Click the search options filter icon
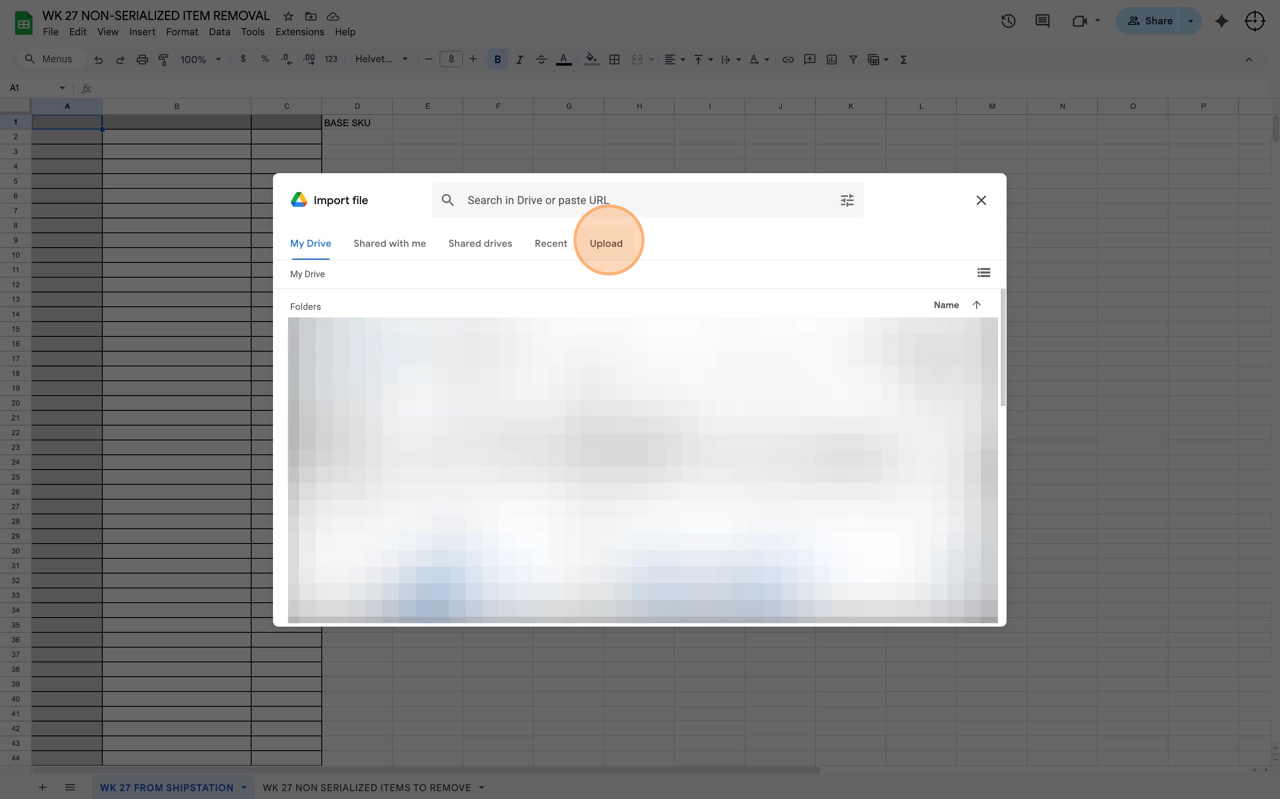The width and height of the screenshot is (1280, 799). point(847,200)
